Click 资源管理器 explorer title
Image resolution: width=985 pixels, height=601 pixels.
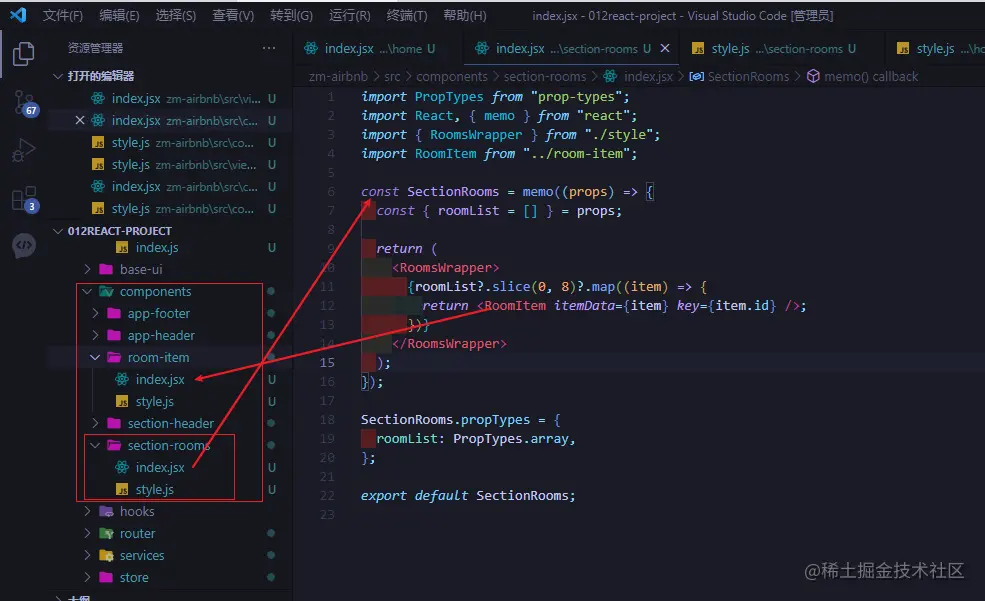(95, 48)
